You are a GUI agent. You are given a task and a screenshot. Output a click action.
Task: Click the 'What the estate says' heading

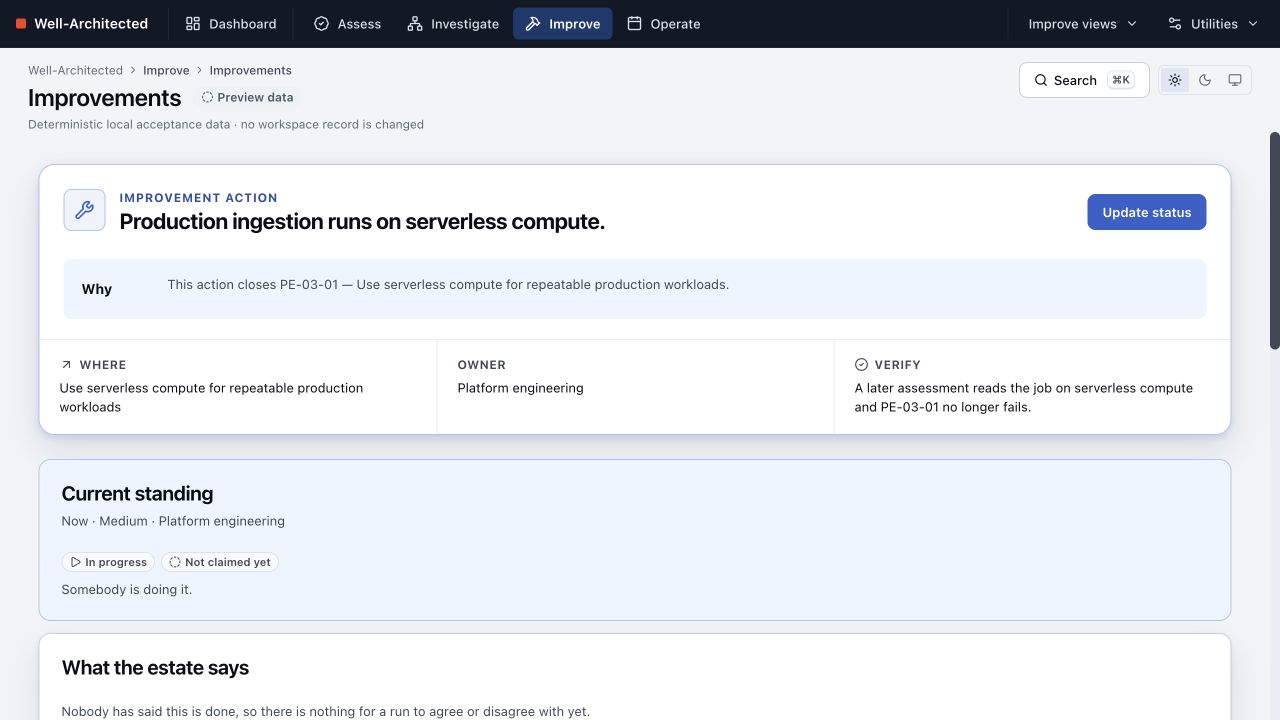[x=155, y=668]
